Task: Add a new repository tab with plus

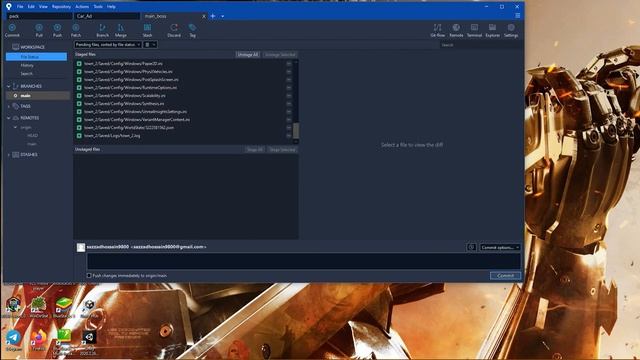Action: click(x=213, y=16)
